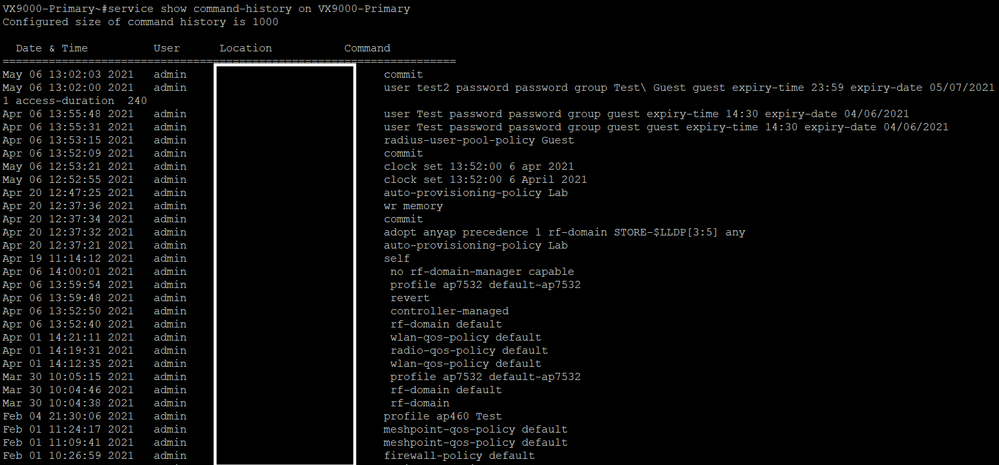Screen dimensions: 999x465
Task: Click the "adopt anyap precedence" command line
Action: pyautogui.click(x=564, y=232)
